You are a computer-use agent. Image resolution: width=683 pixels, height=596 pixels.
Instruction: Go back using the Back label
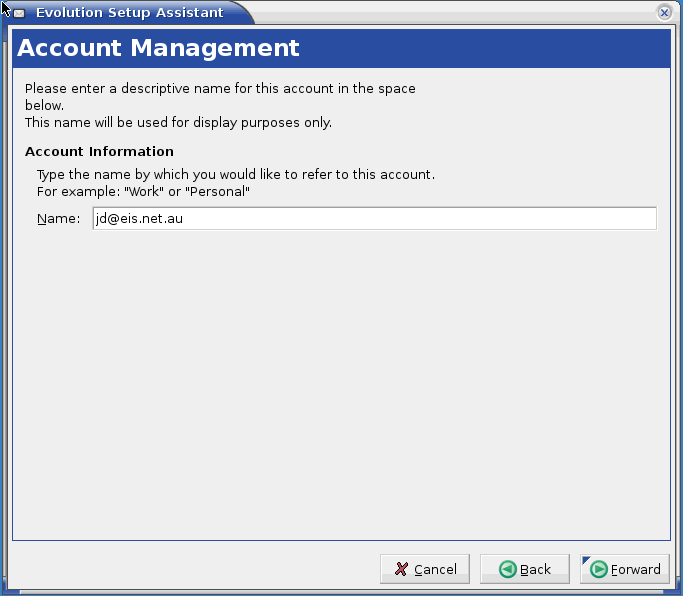pyautogui.click(x=535, y=570)
